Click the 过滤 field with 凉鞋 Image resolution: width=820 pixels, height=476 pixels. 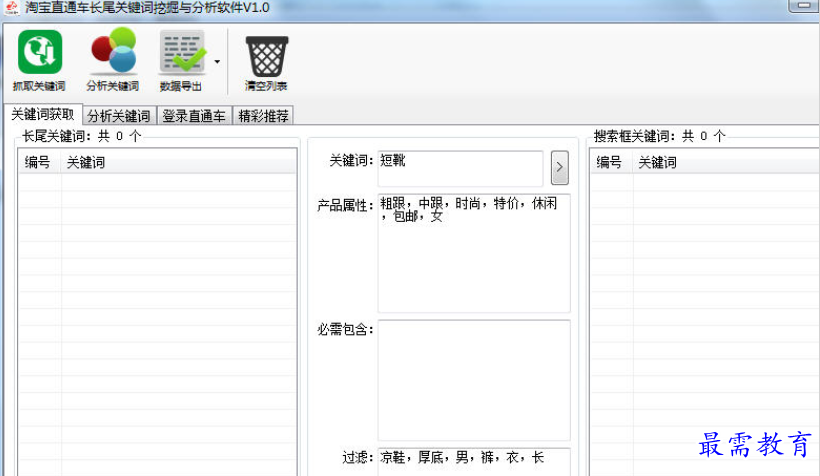click(x=474, y=461)
